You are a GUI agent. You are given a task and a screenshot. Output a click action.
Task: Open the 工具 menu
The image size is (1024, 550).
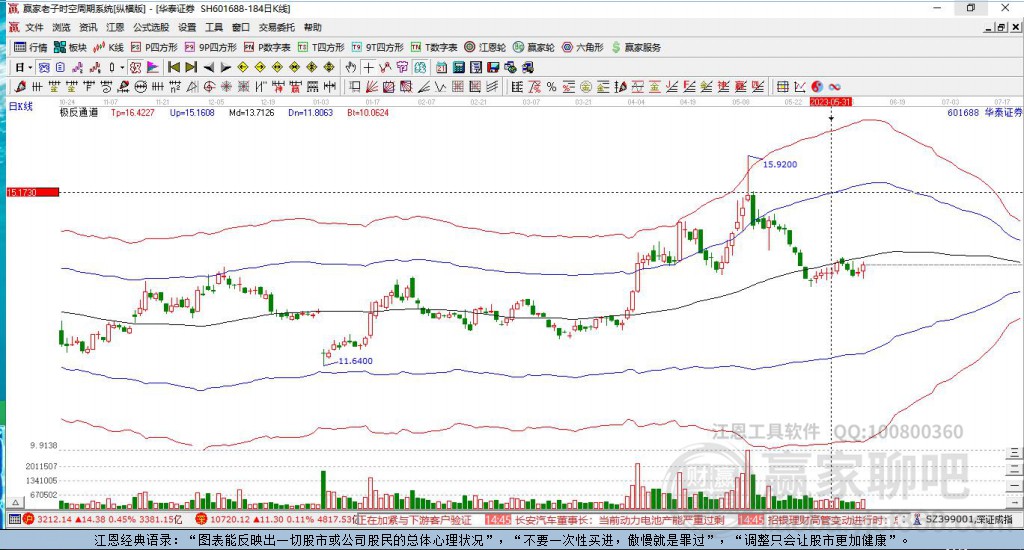(214, 27)
